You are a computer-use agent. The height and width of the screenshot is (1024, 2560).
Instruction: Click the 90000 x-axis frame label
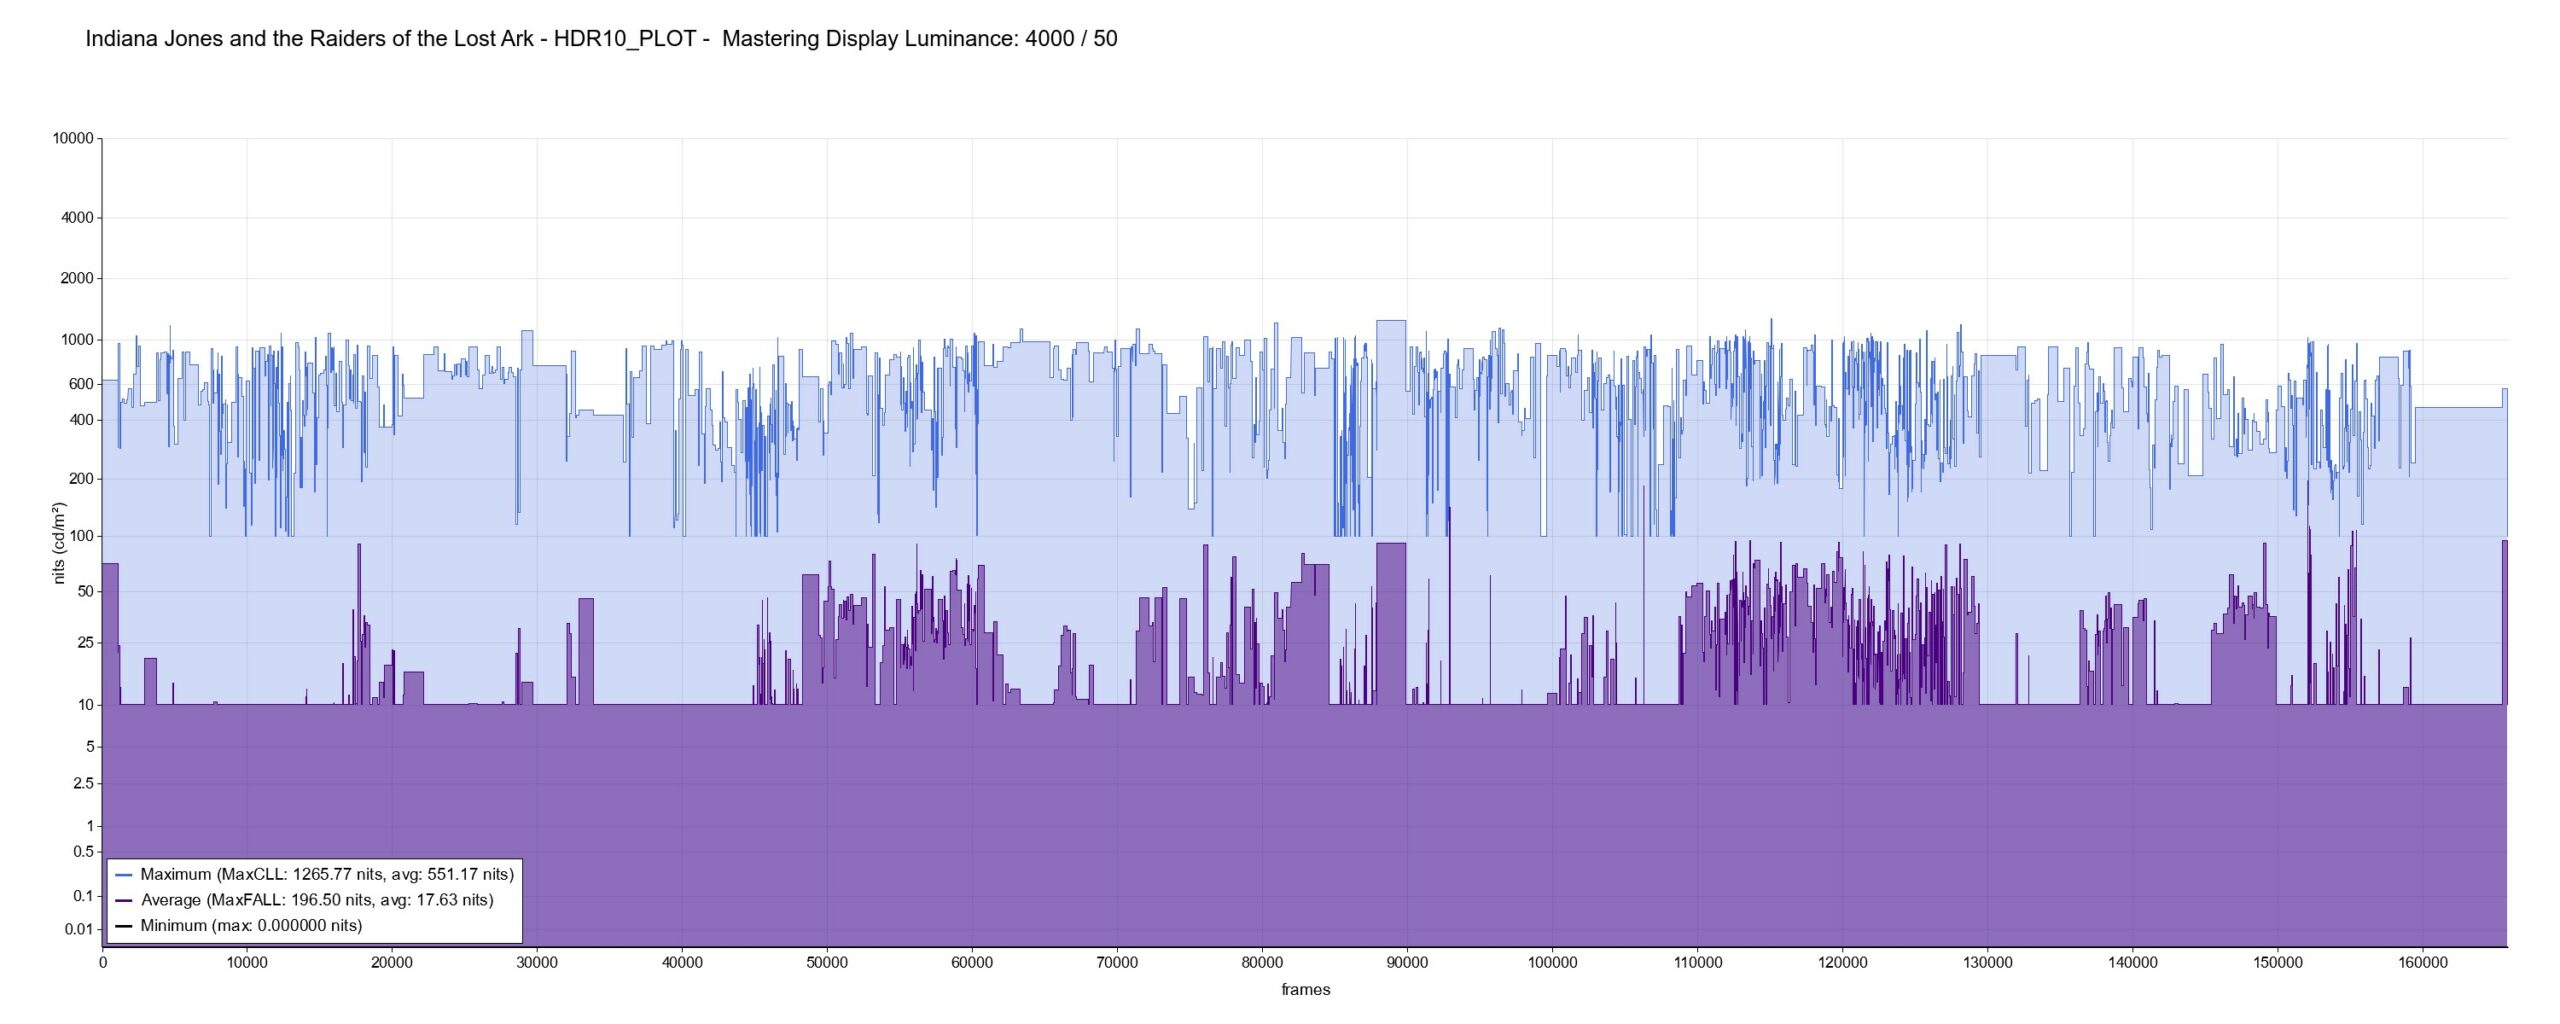pyautogui.click(x=1407, y=963)
